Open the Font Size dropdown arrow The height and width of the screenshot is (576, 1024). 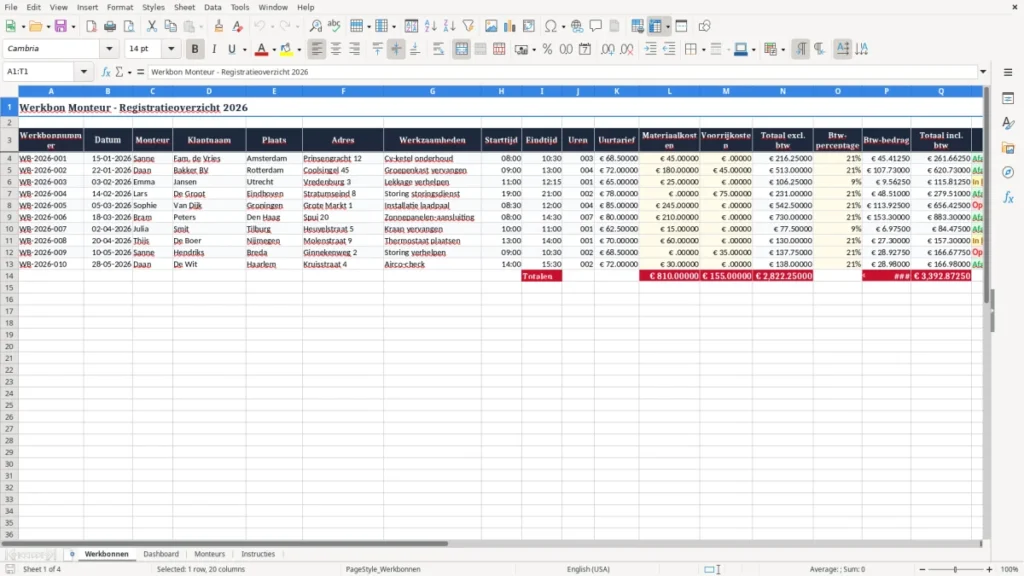click(x=171, y=49)
